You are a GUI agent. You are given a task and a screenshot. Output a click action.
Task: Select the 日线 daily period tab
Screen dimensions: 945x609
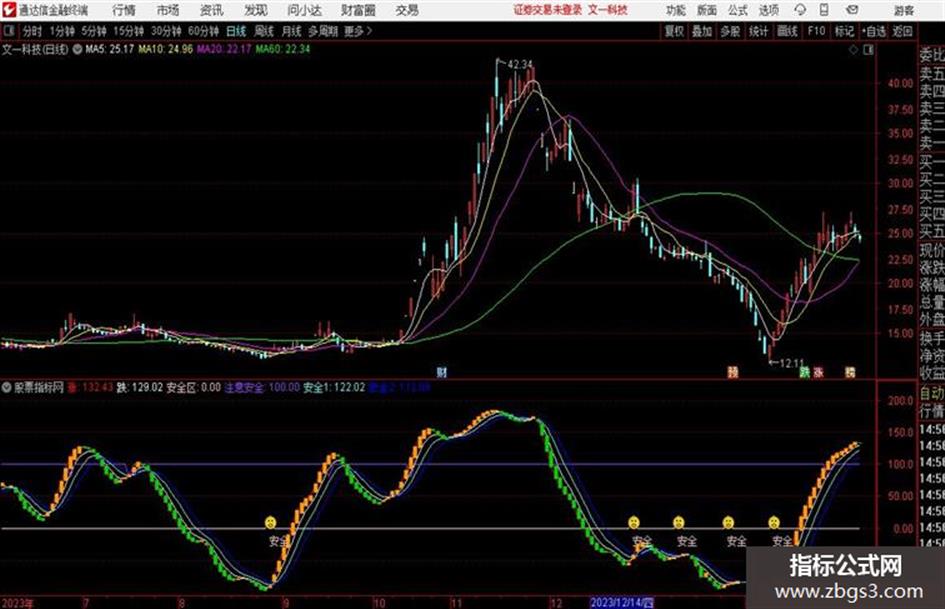click(236, 31)
